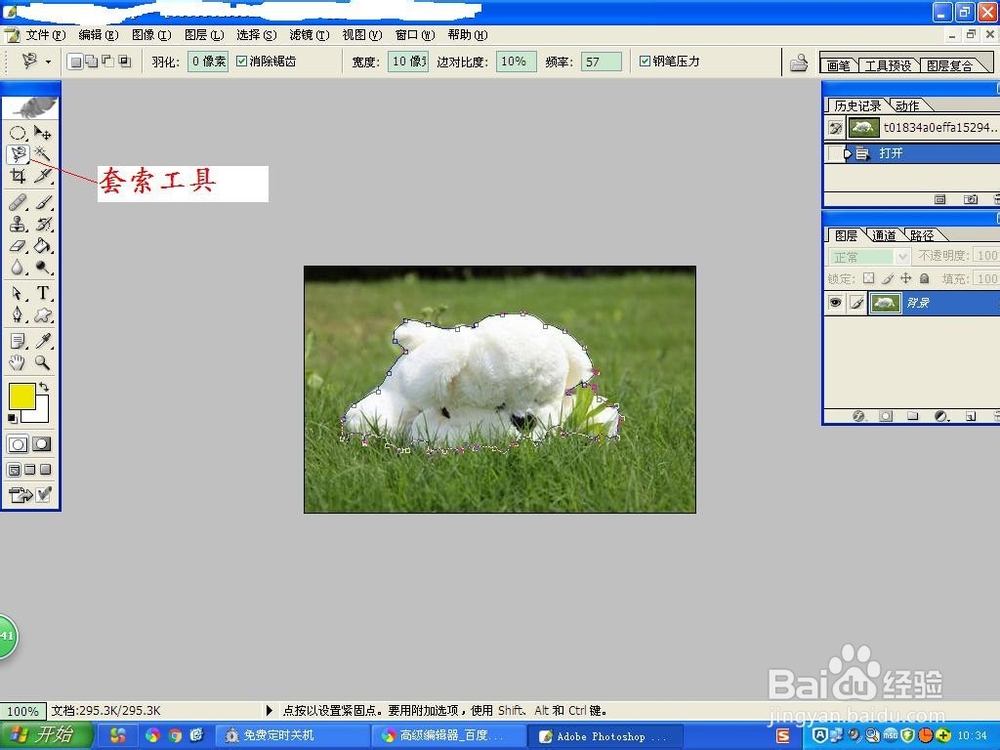The width and height of the screenshot is (1000, 750).
Task: Hide the 背景 layer visibility eye
Action: tap(836, 302)
